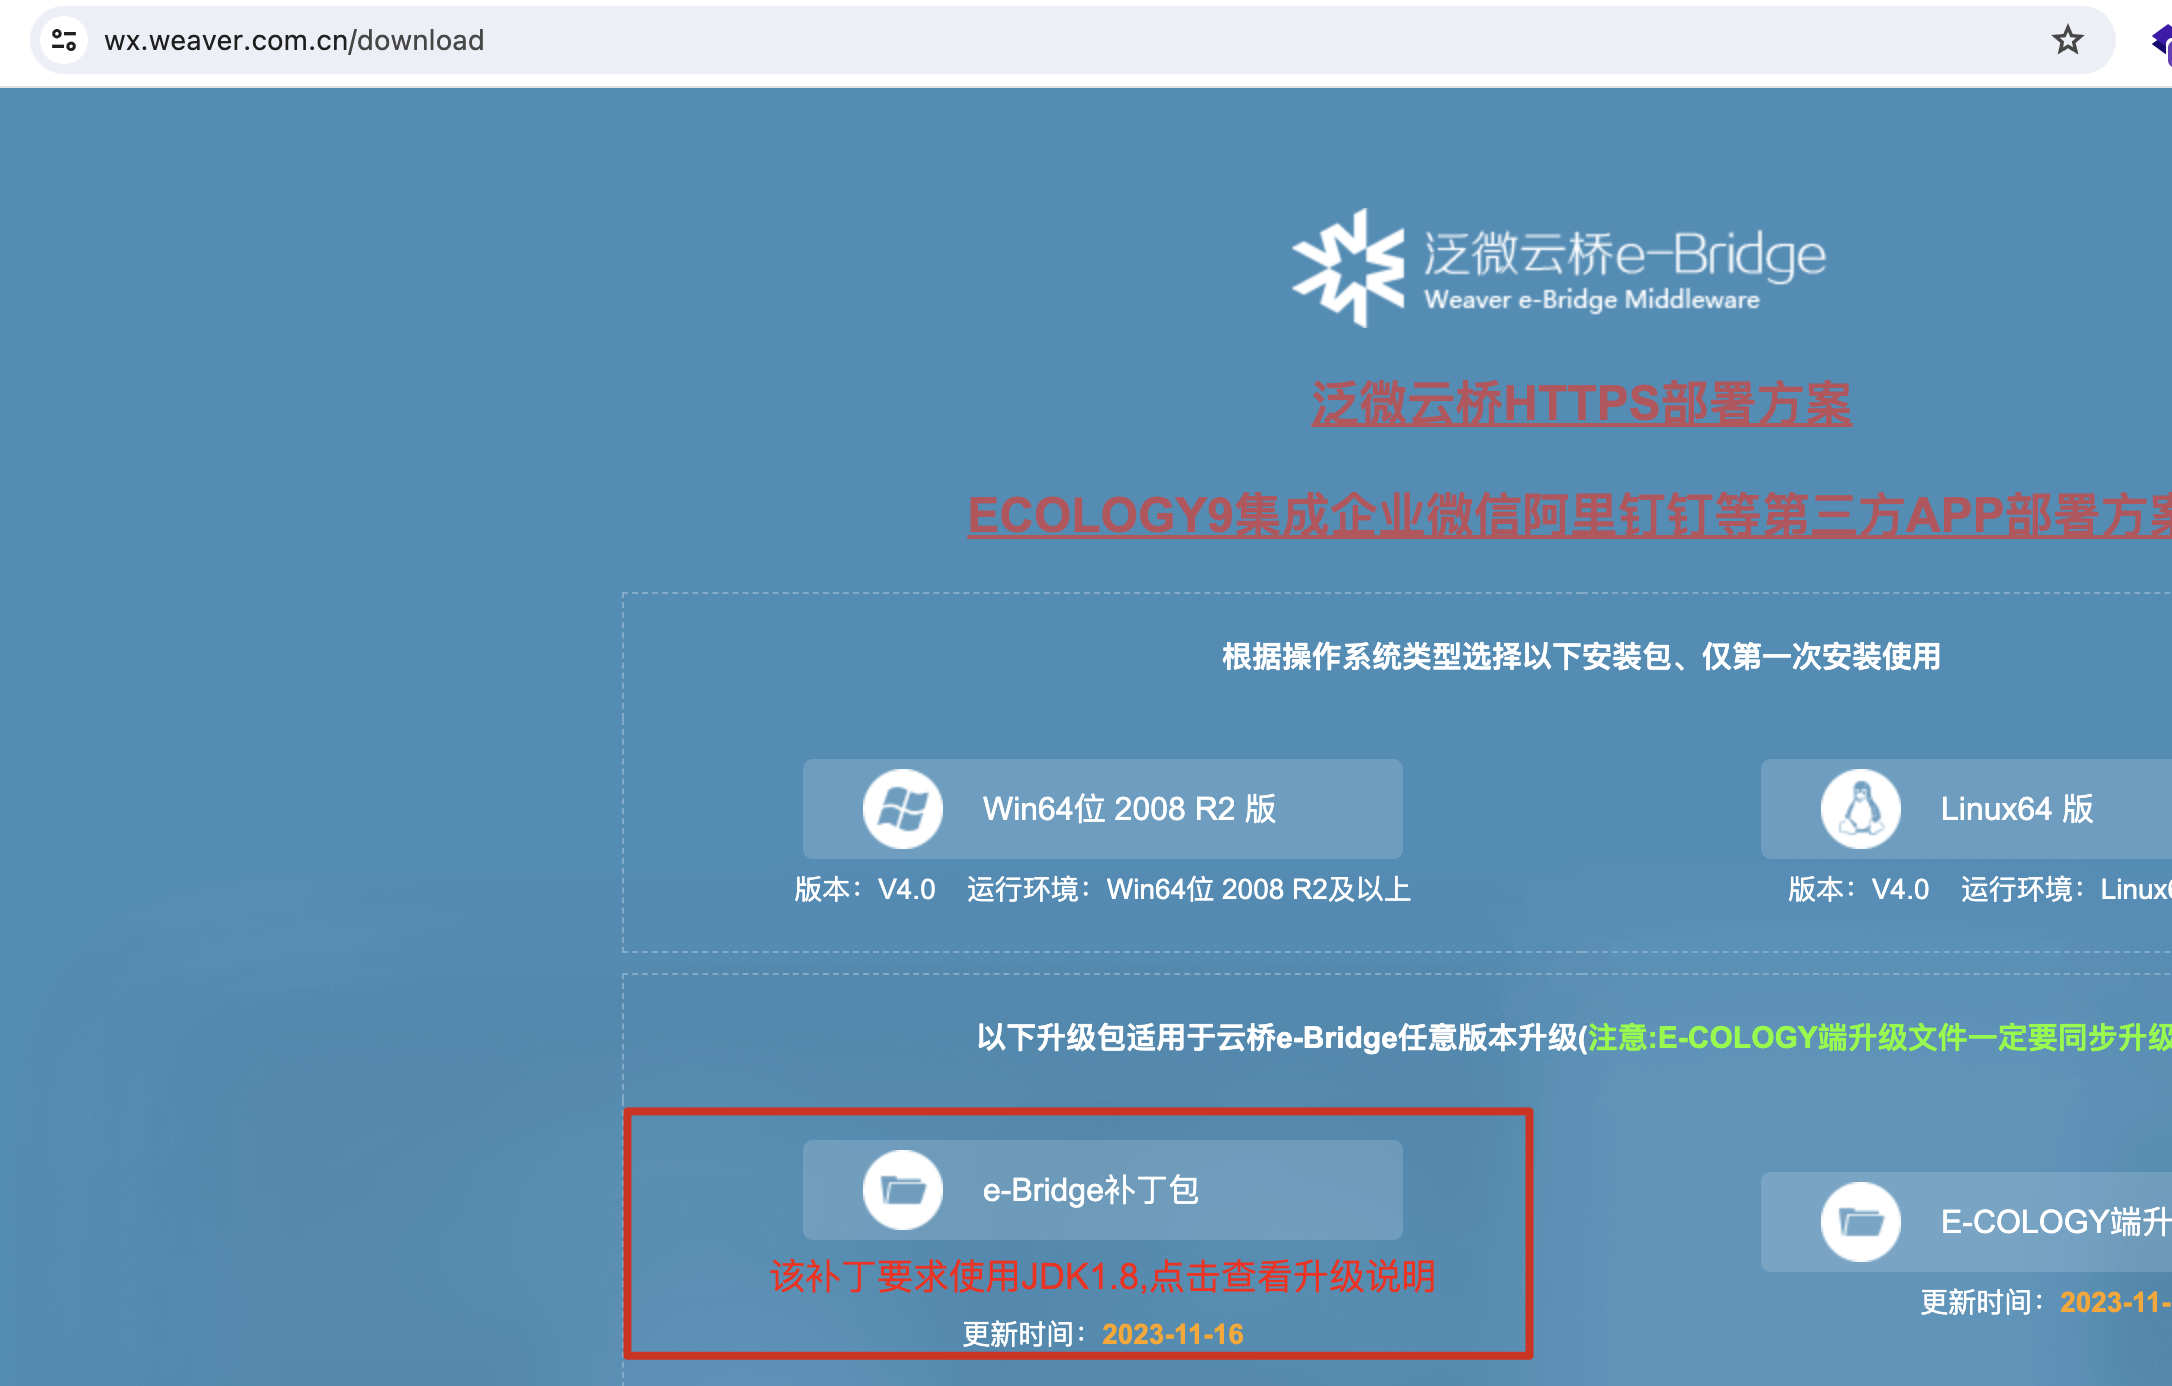
Task: View the red JDK1.8 upgrade instructions link
Action: (x=1102, y=1277)
